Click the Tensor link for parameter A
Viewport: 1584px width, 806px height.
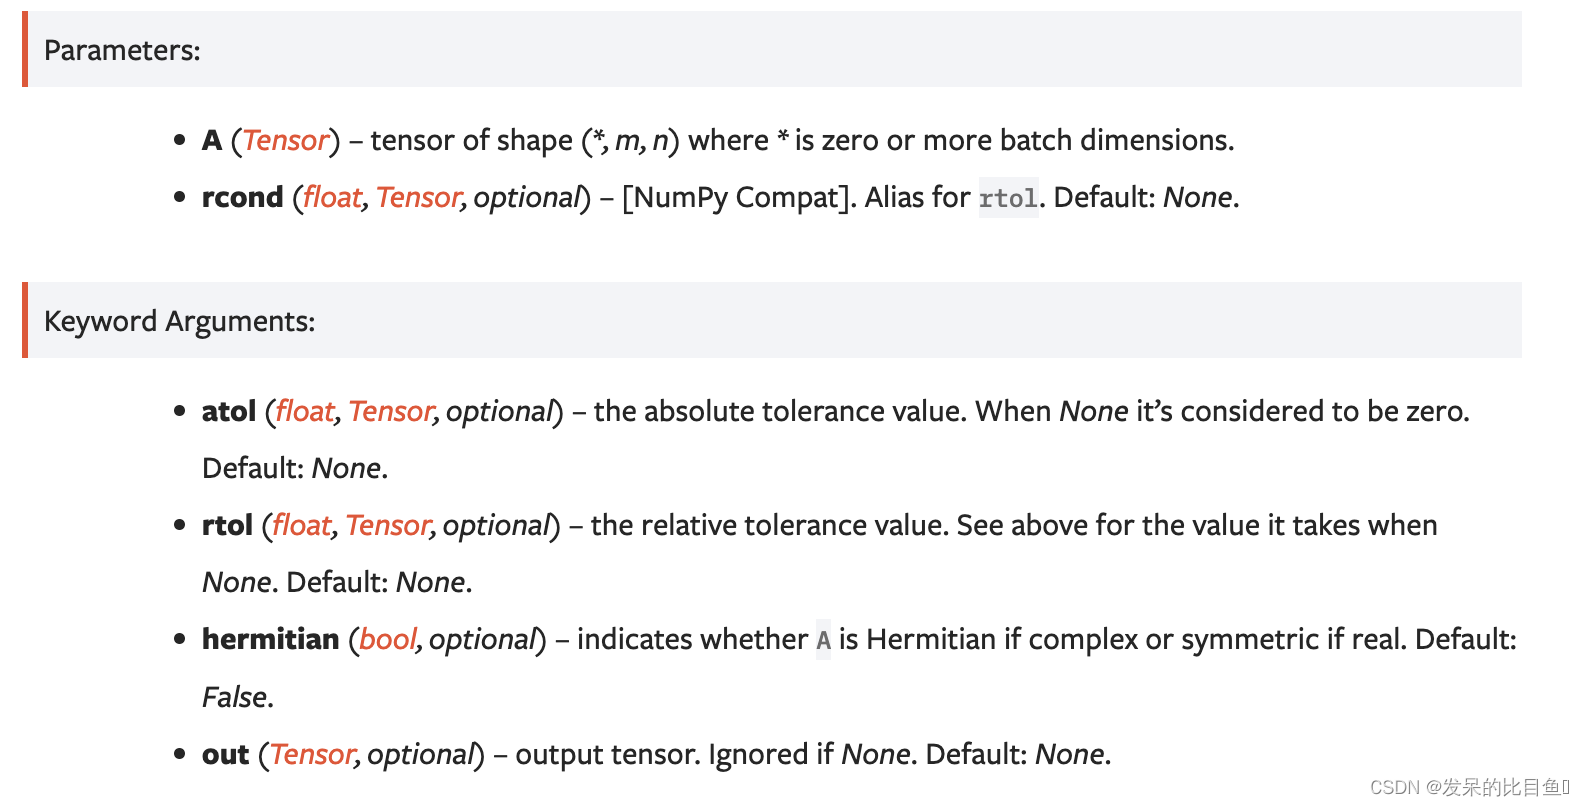point(285,141)
